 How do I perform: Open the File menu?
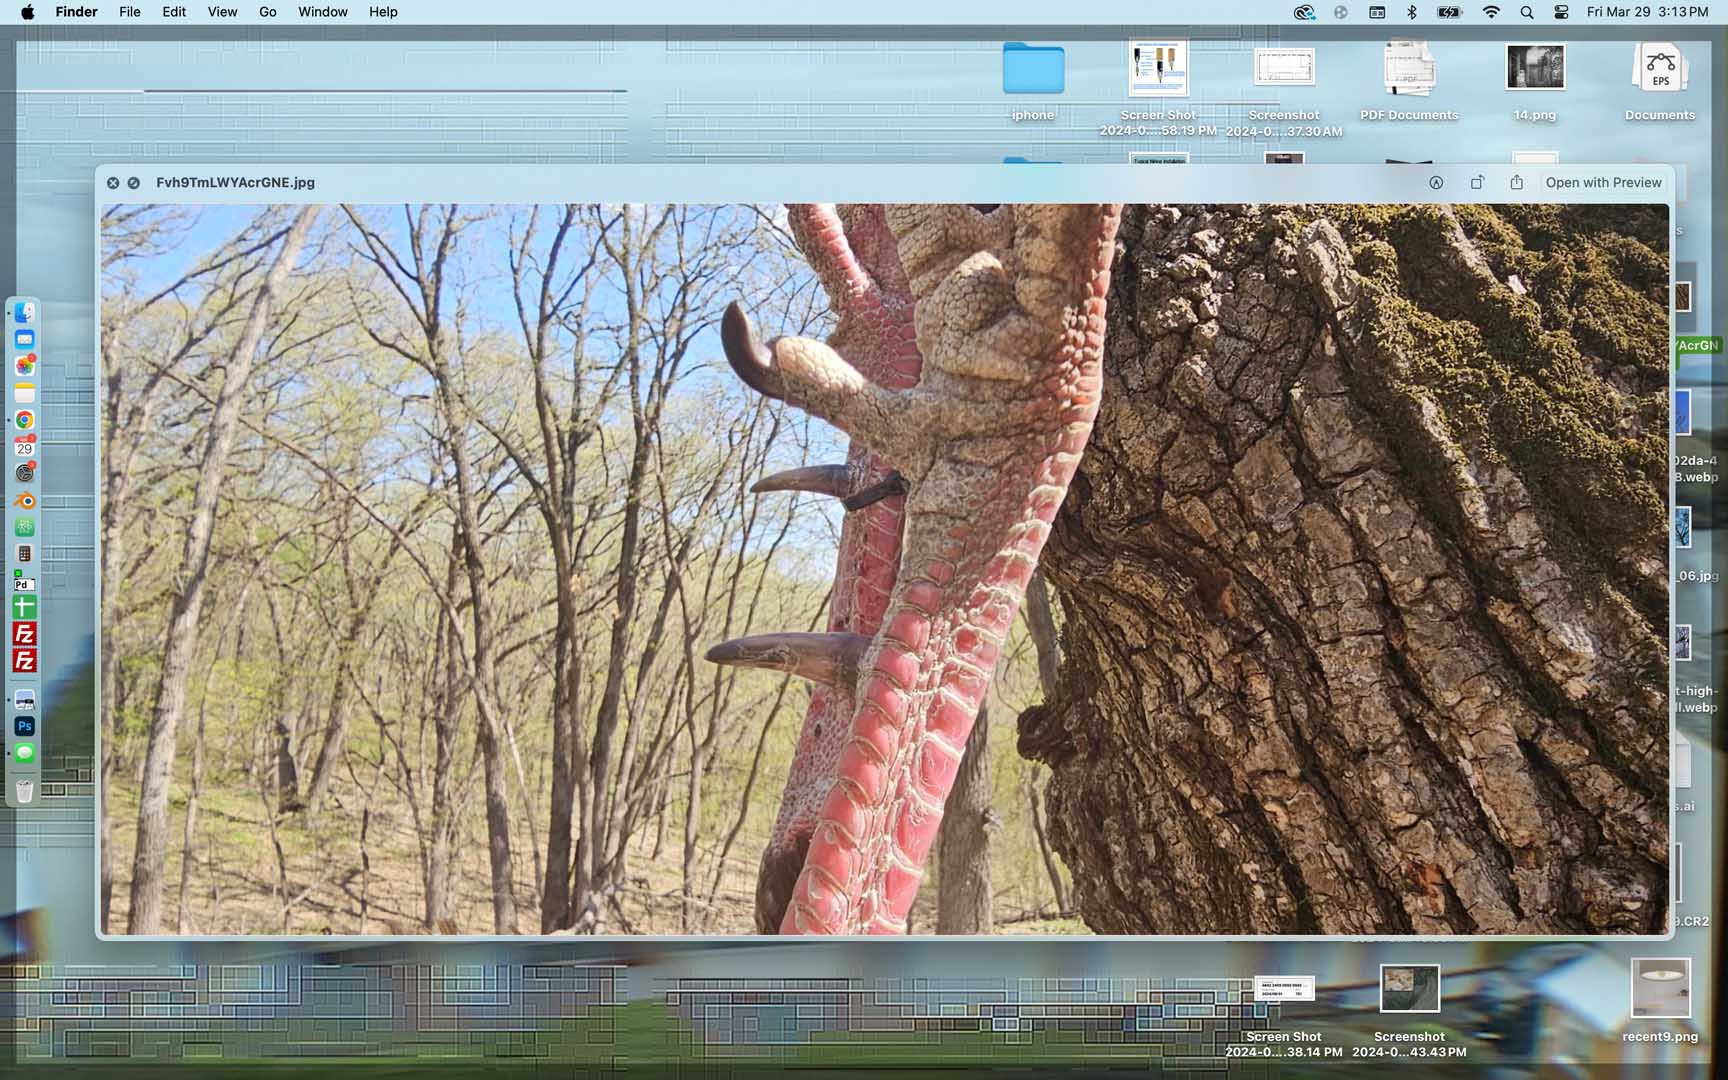pyautogui.click(x=129, y=12)
